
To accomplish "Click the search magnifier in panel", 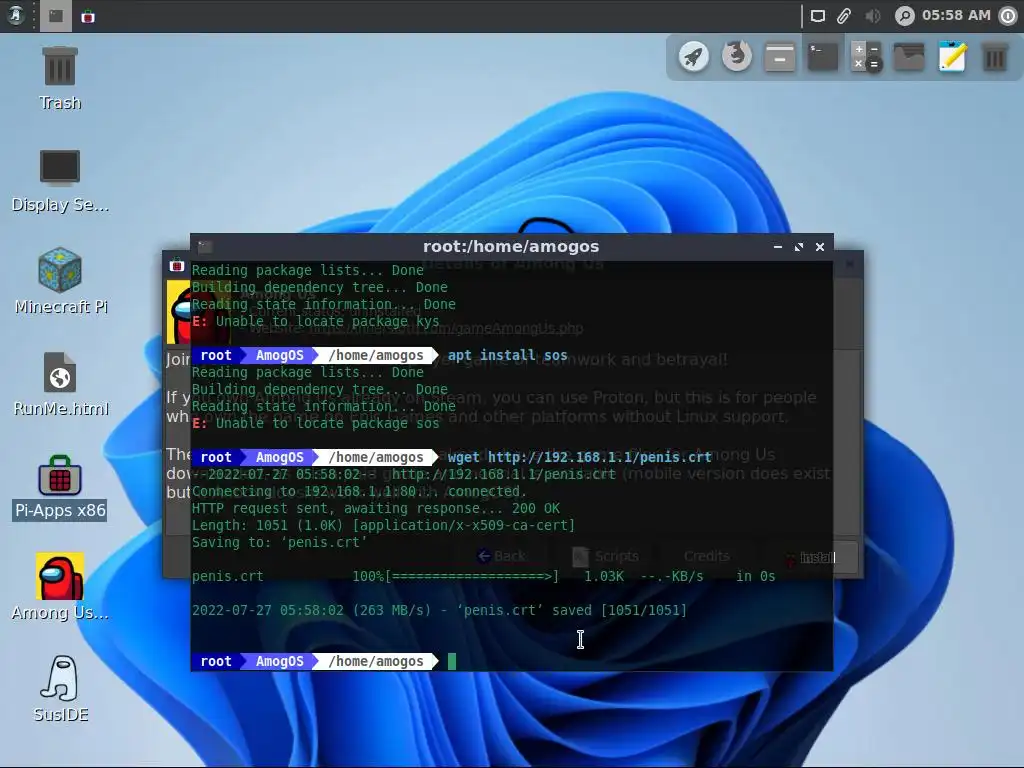I will (904, 16).
